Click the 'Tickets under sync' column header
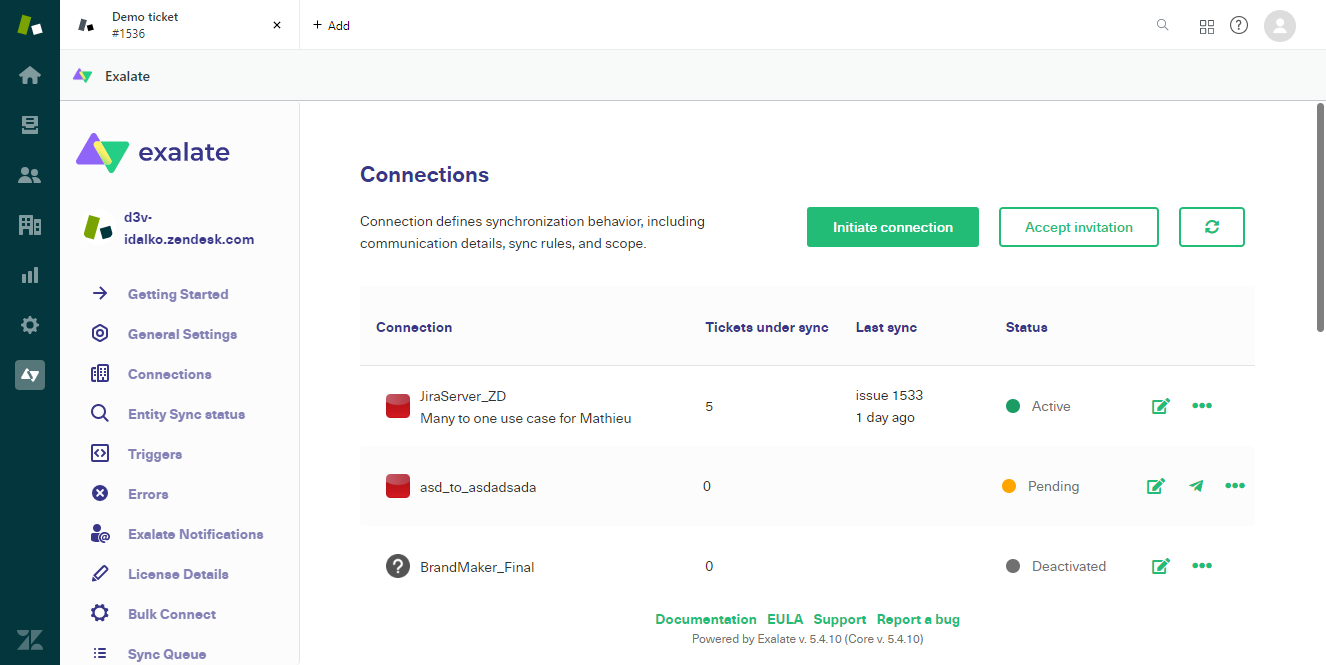This screenshot has height=665, width=1326. click(767, 327)
